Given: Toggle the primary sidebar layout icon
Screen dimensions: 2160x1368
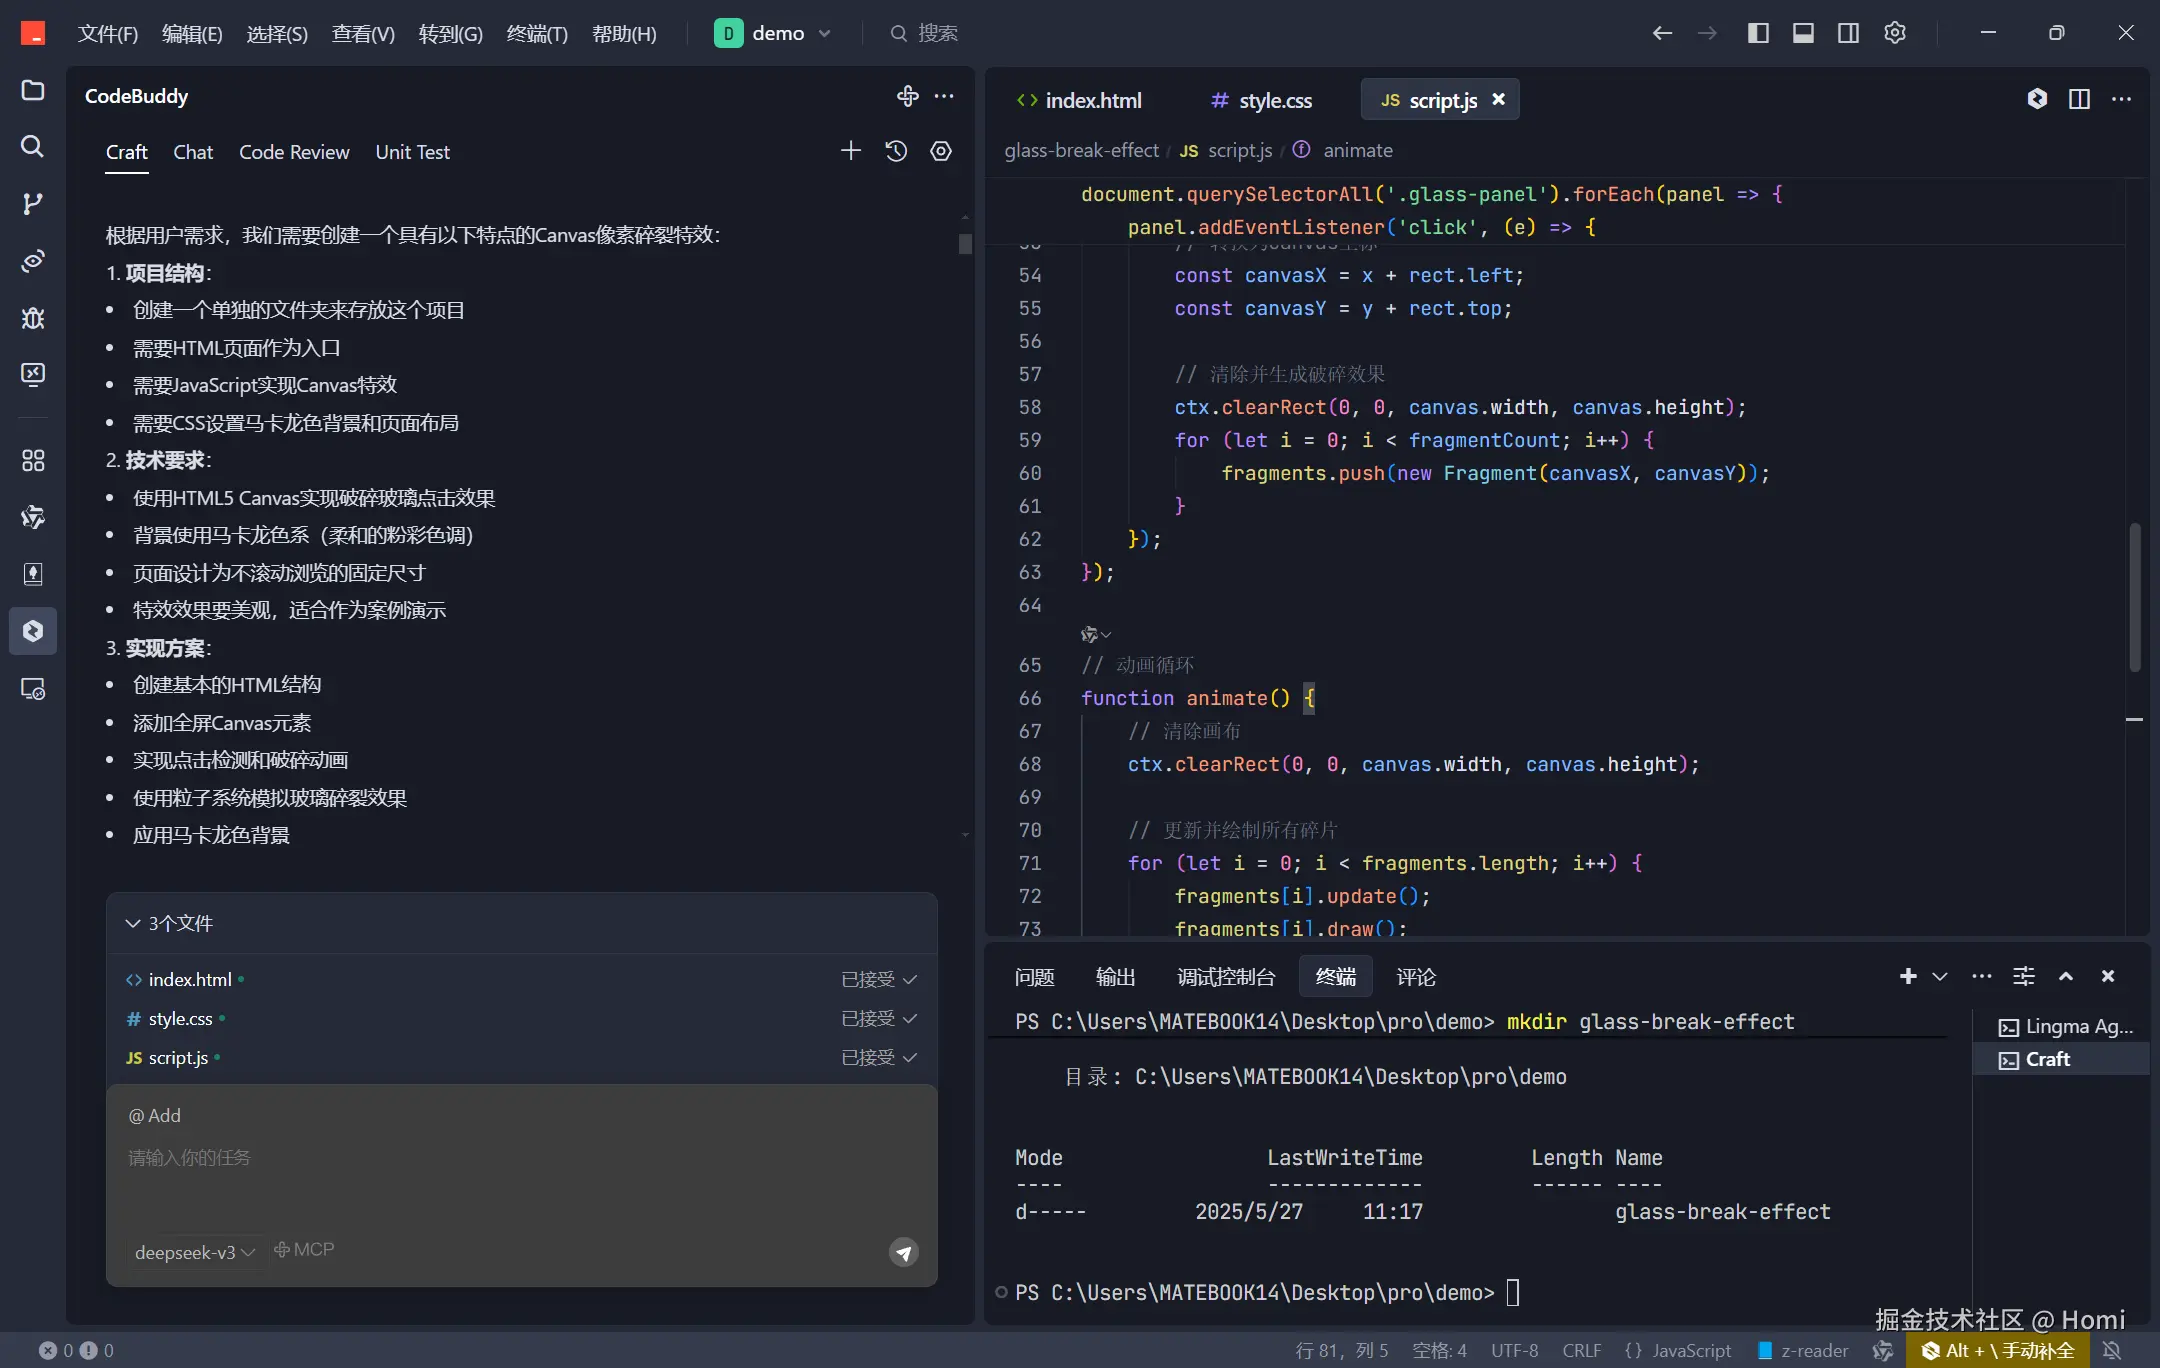Looking at the screenshot, I should (x=1758, y=33).
